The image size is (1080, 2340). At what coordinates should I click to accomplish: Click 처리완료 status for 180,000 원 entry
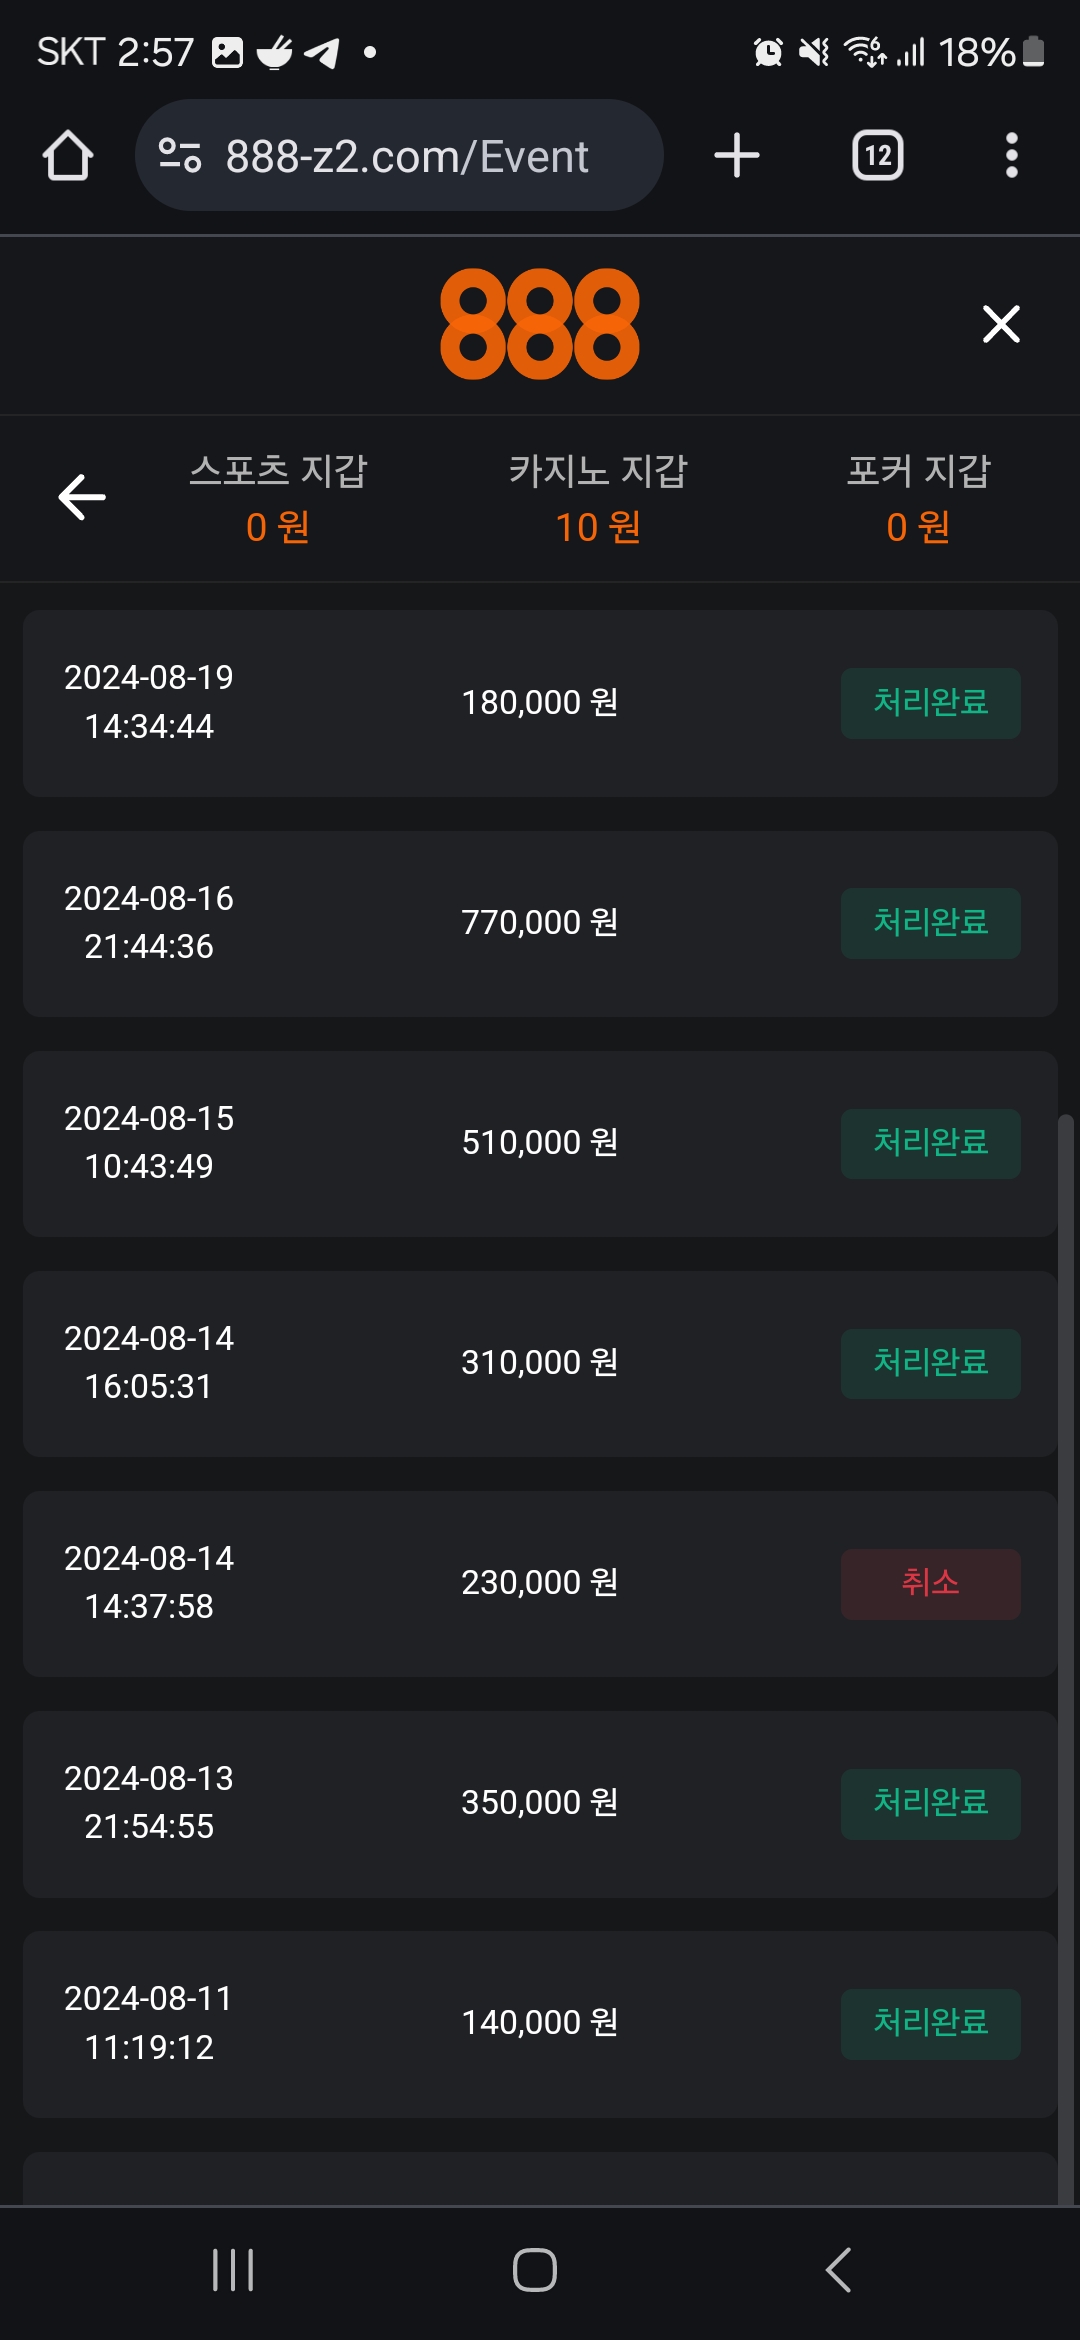930,703
